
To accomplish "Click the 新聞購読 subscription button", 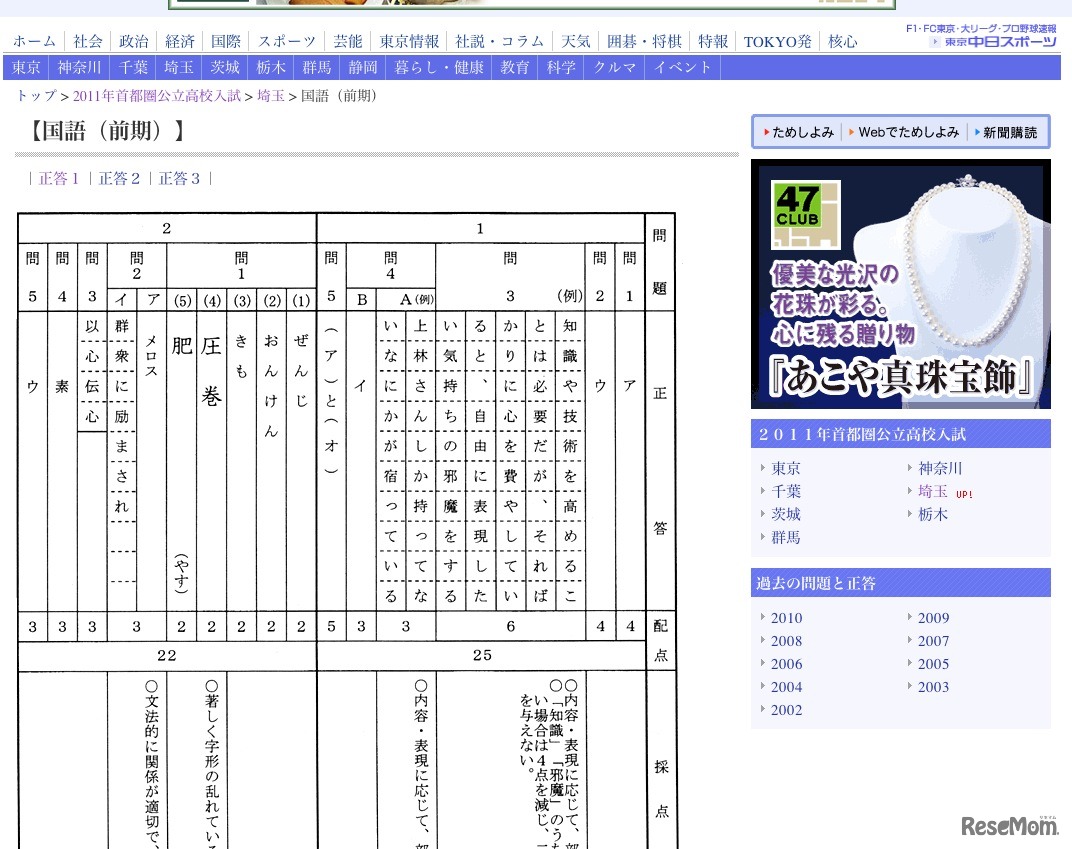I will [x=1007, y=130].
